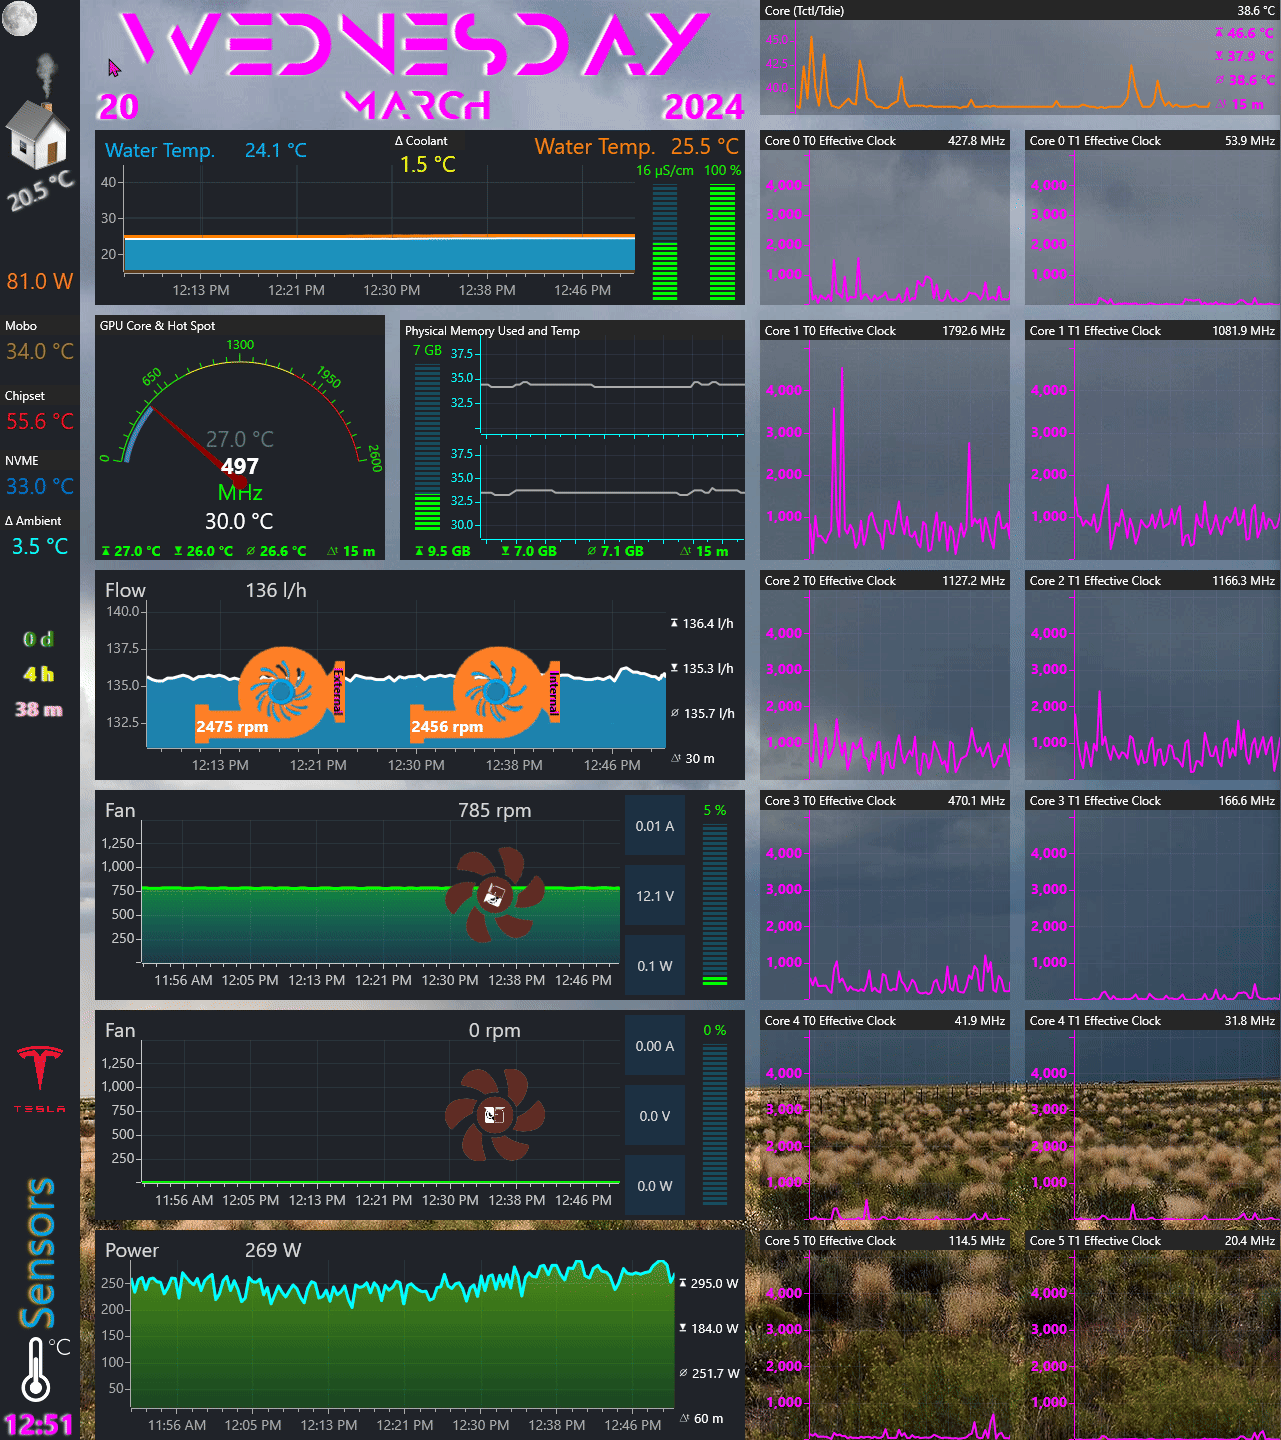The image size is (1281, 1440).
Task: Click the 12:51 clock display
Action: (x=38, y=1424)
